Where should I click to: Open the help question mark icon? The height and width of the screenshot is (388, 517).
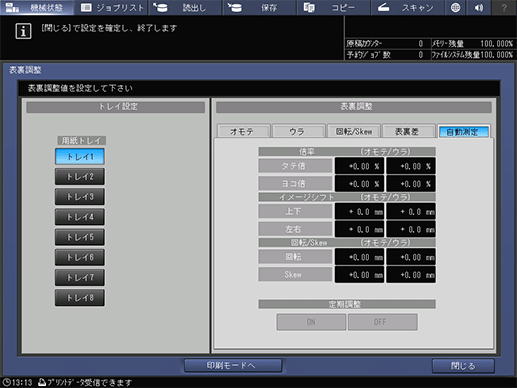[504, 7]
